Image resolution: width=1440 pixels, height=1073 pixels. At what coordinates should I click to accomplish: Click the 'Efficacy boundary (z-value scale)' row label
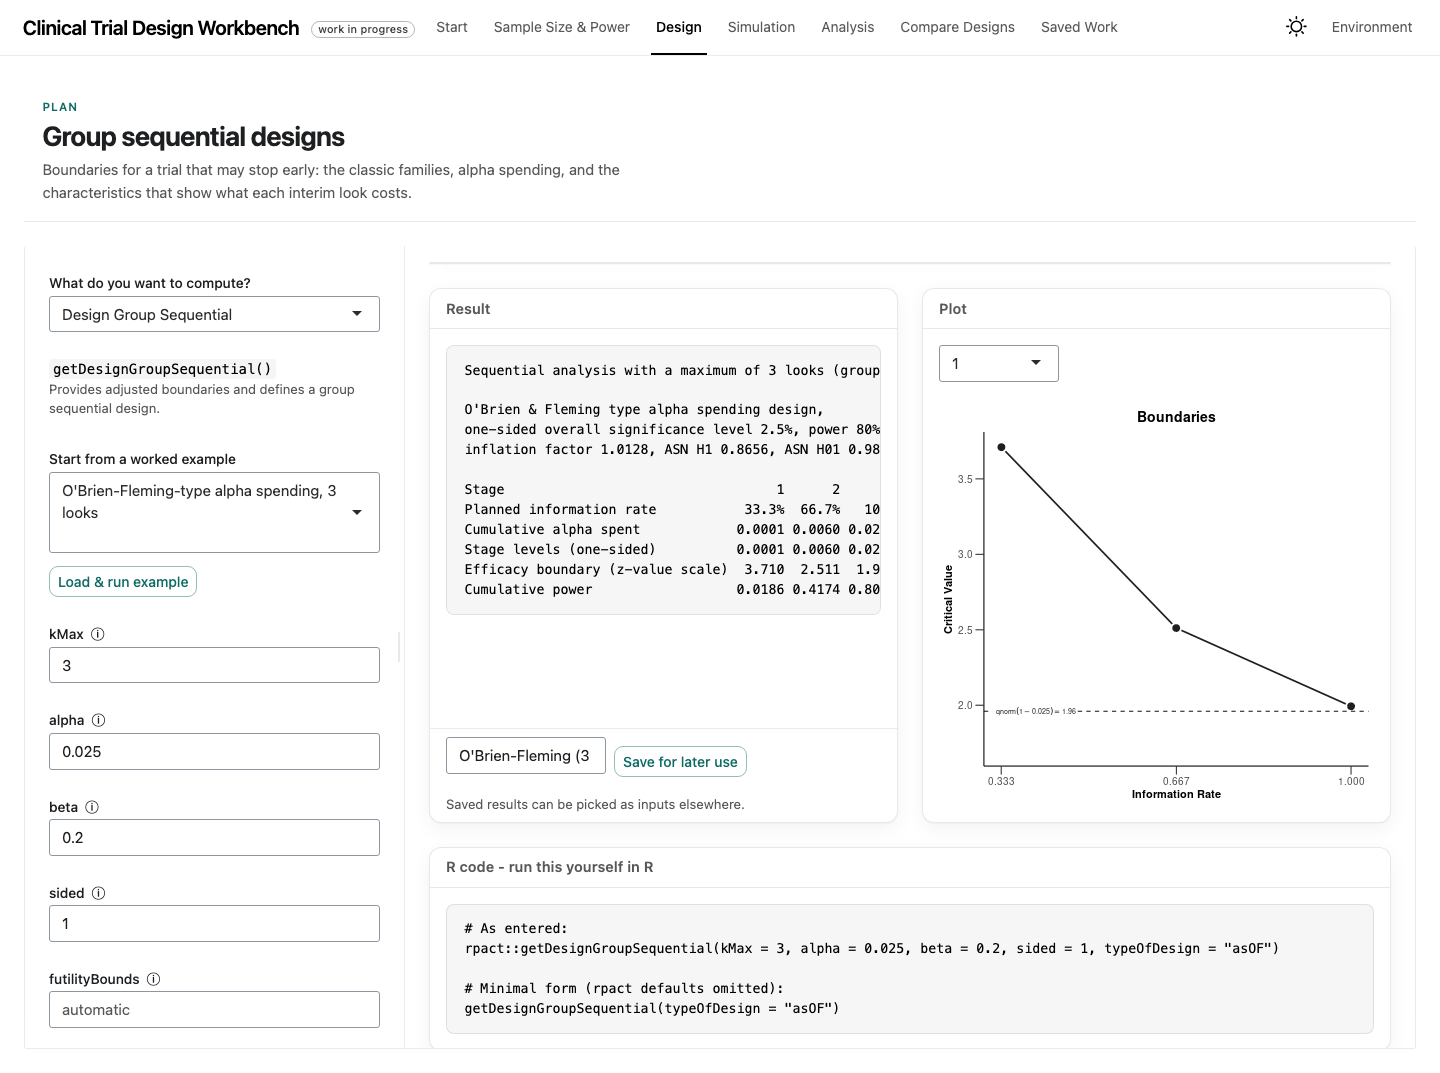click(596, 569)
